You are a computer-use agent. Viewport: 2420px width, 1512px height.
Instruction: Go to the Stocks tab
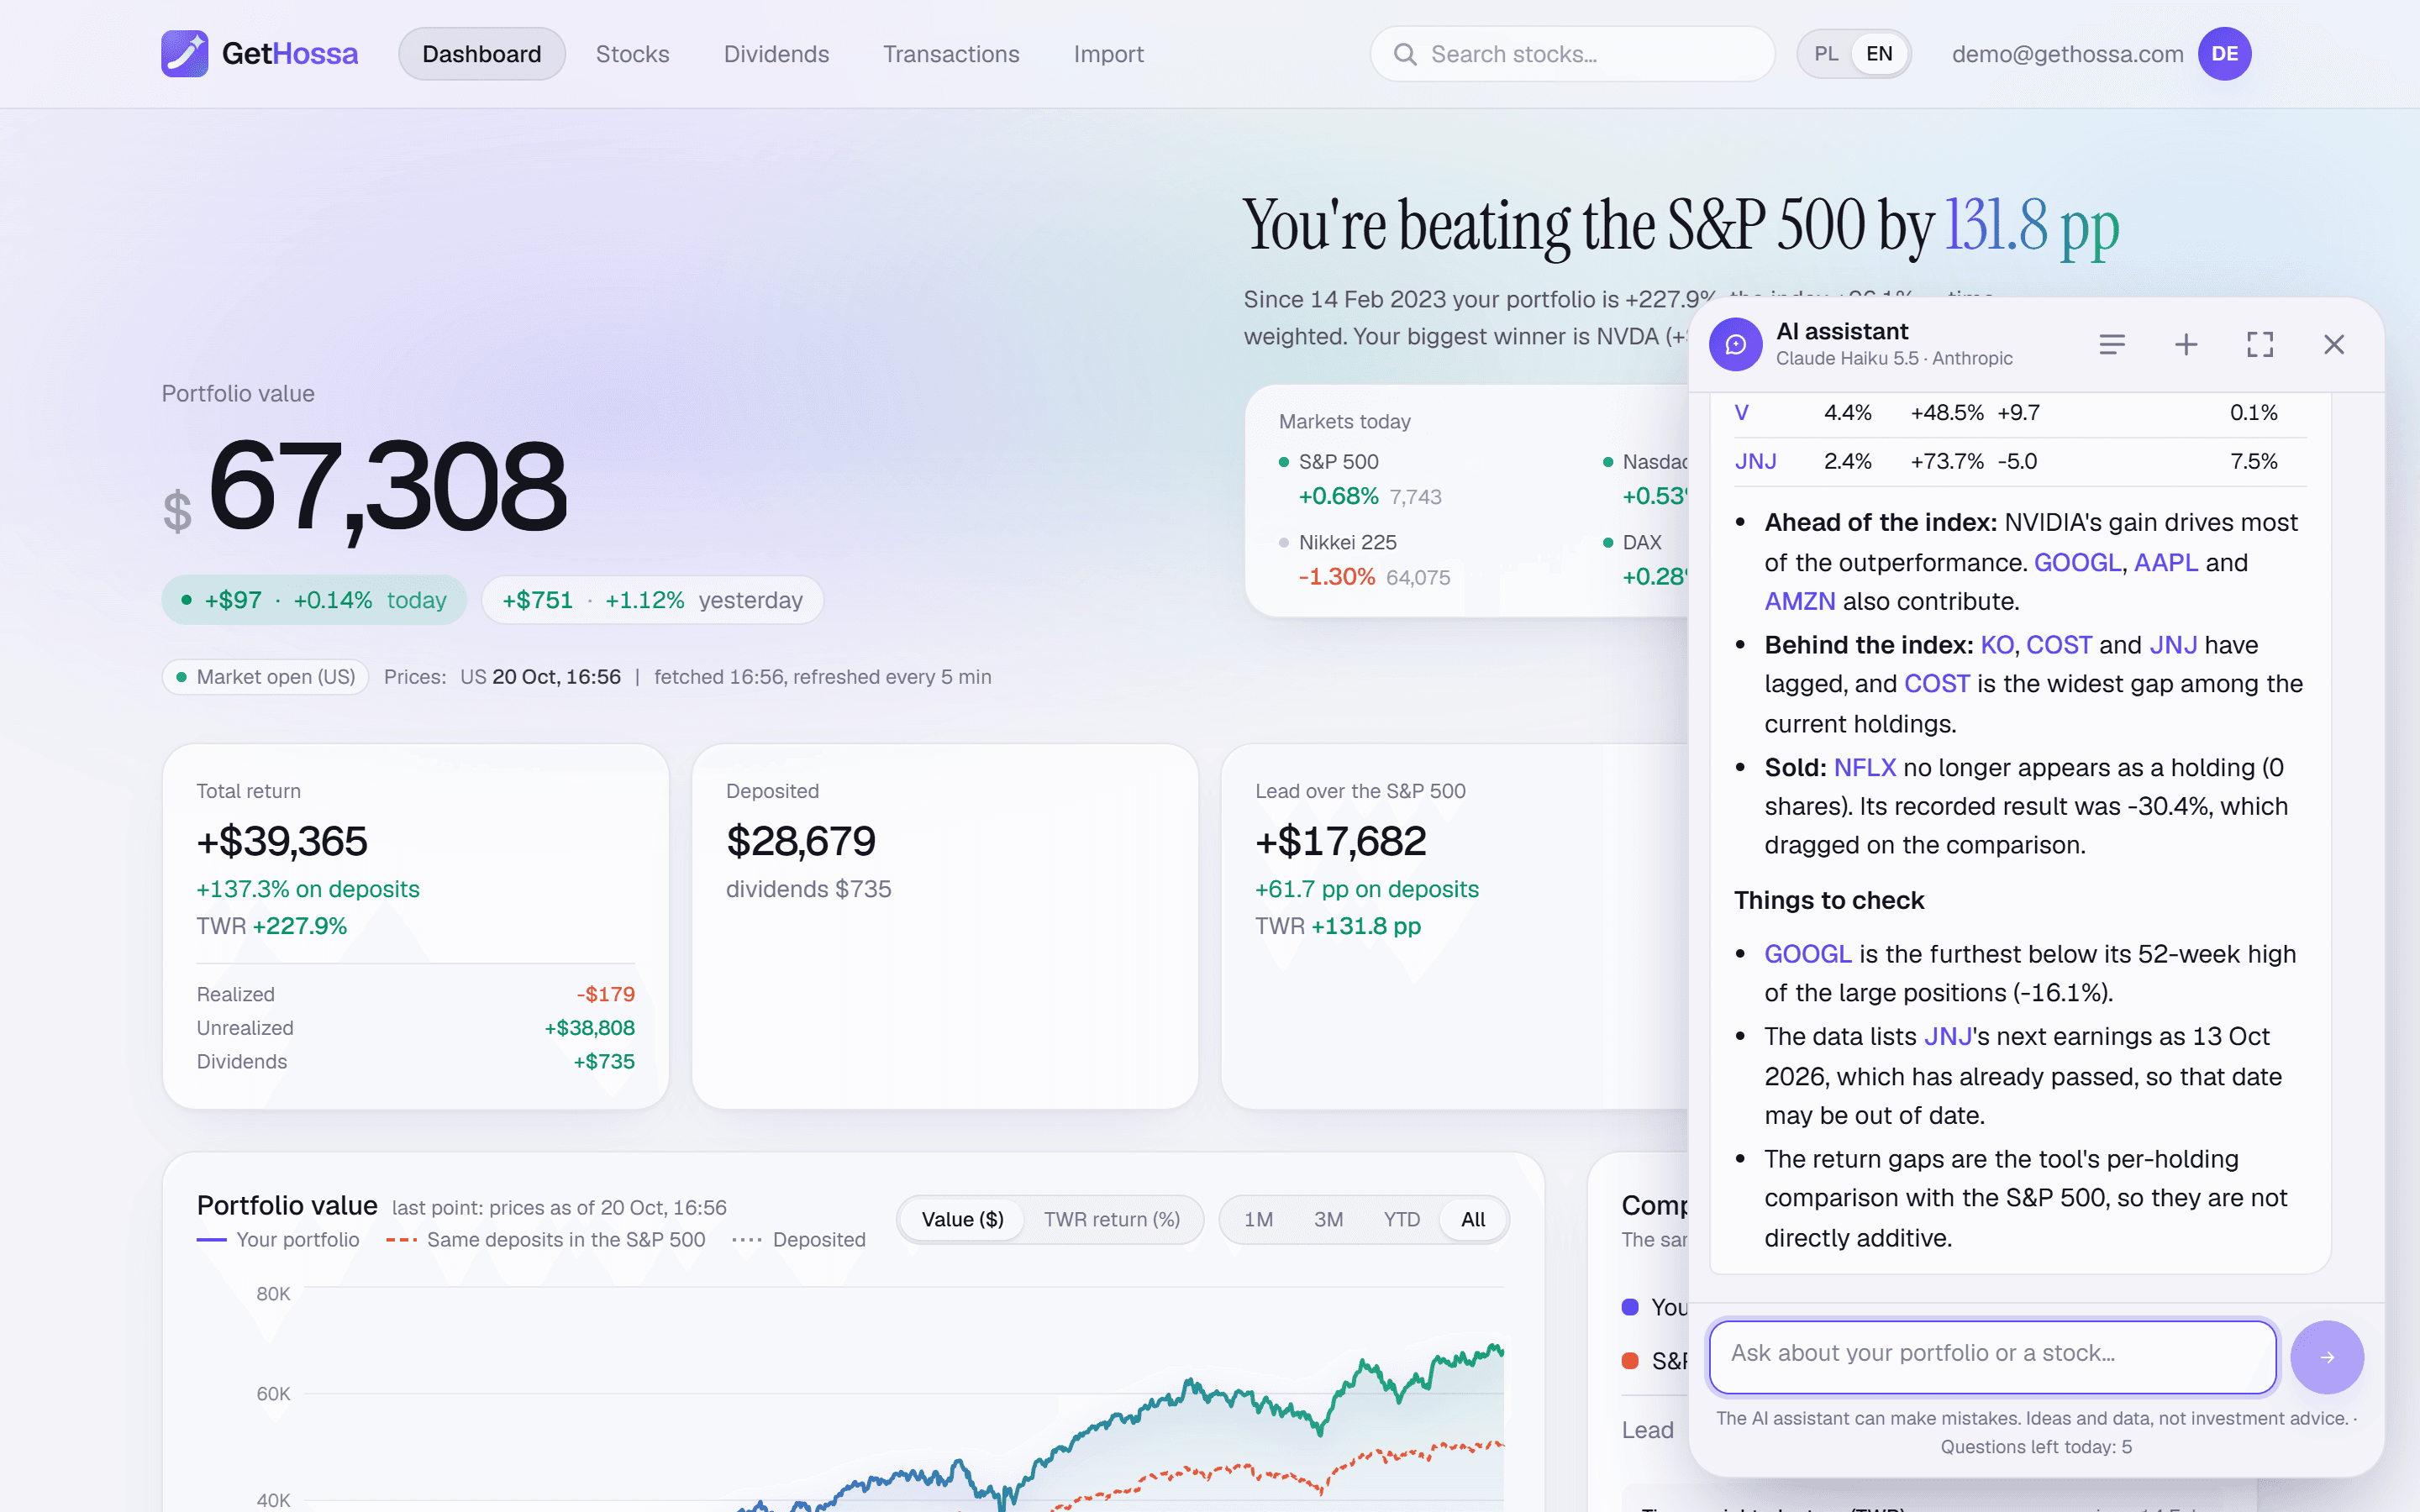pyautogui.click(x=633, y=54)
